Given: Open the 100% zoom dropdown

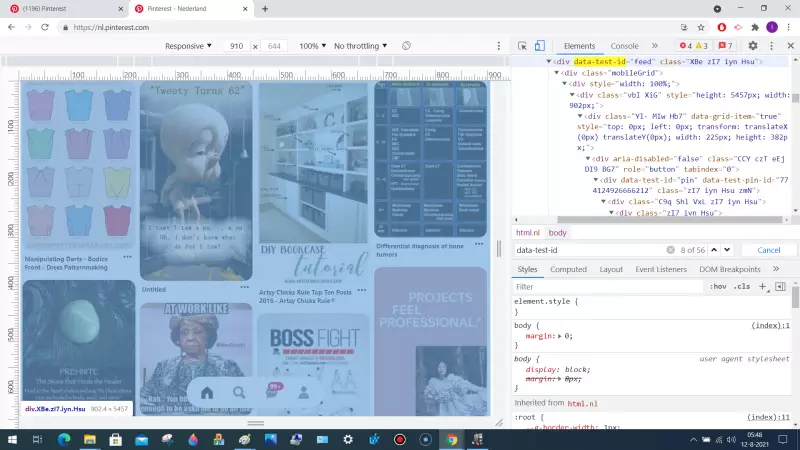Looking at the screenshot, I should (x=313, y=46).
